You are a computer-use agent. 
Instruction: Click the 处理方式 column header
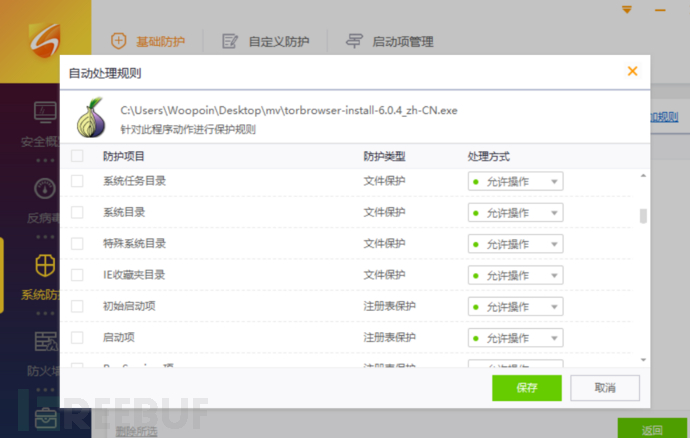click(x=488, y=156)
